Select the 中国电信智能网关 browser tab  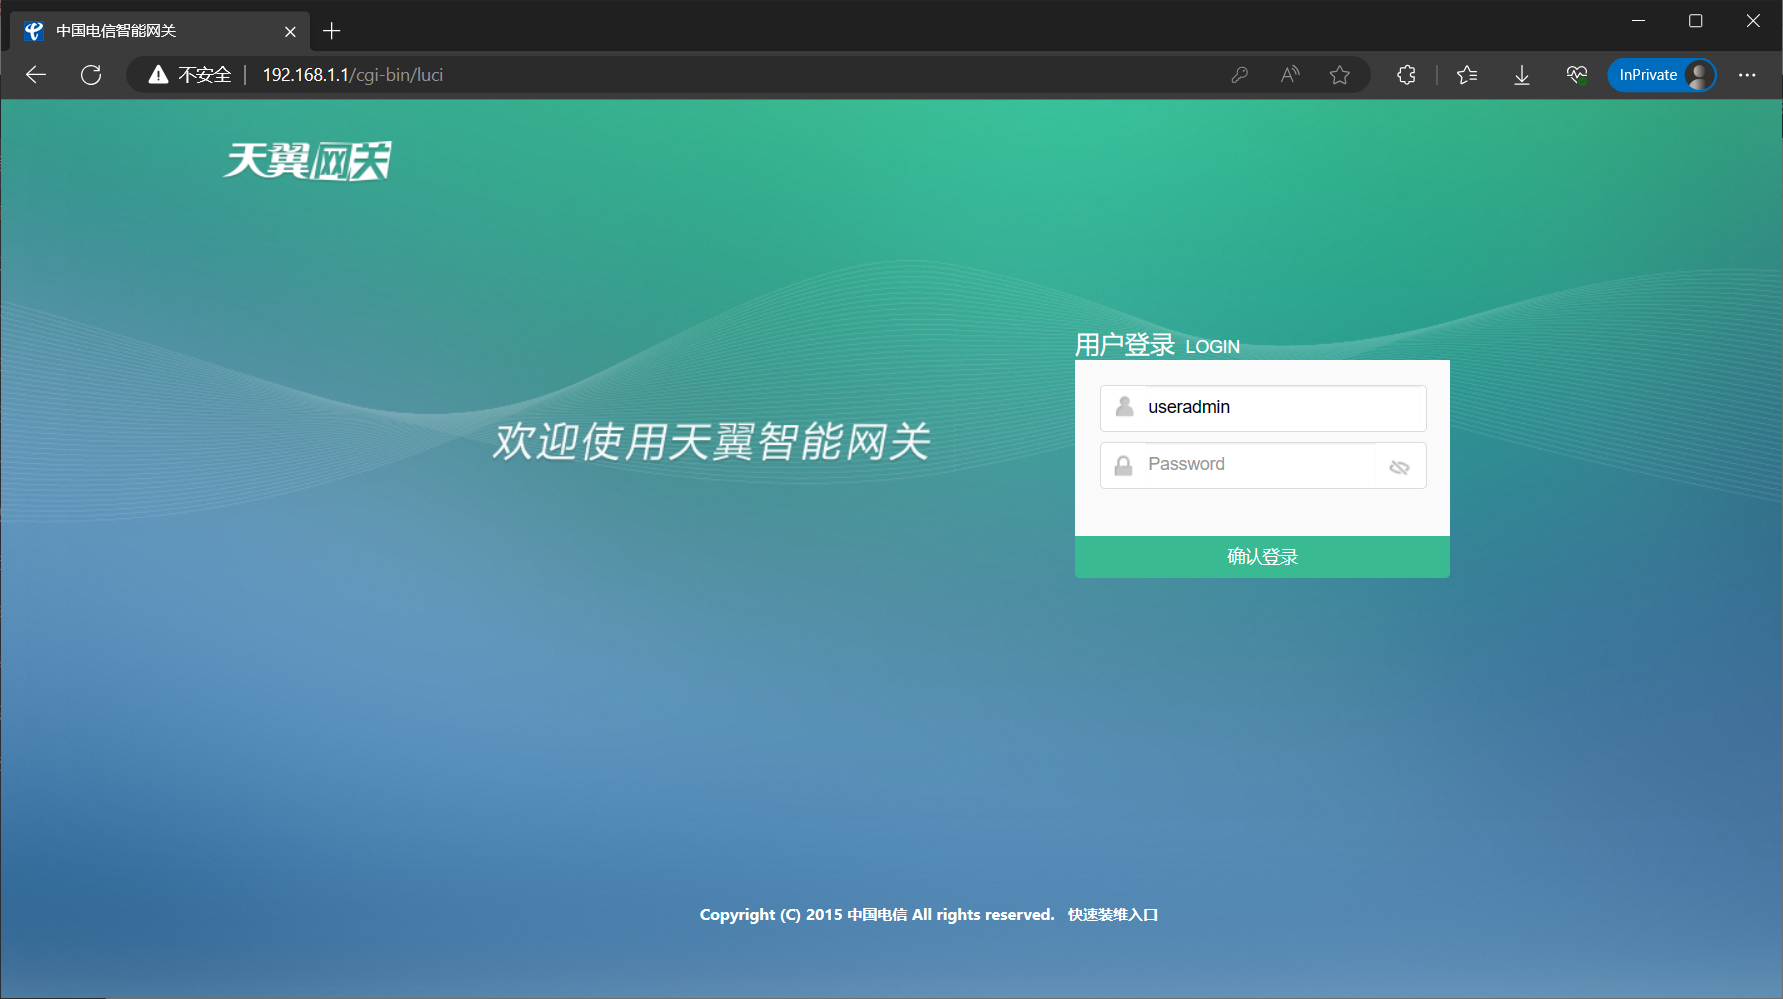[x=160, y=31]
